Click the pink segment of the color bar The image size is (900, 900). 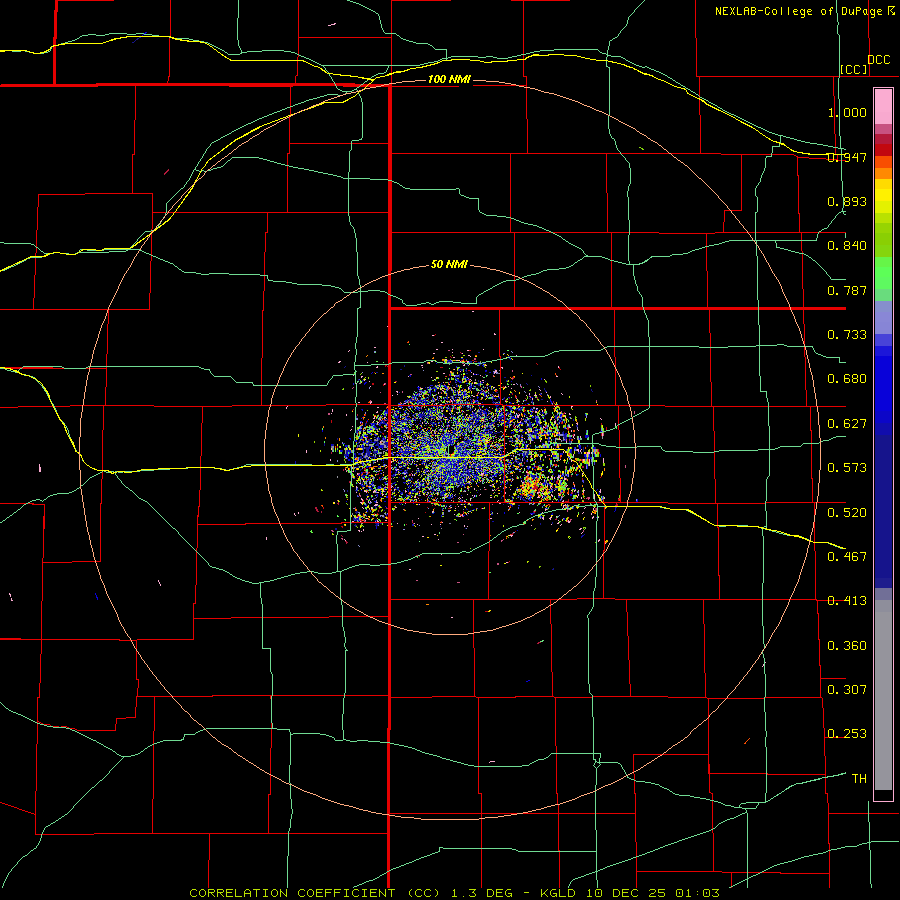(883, 107)
